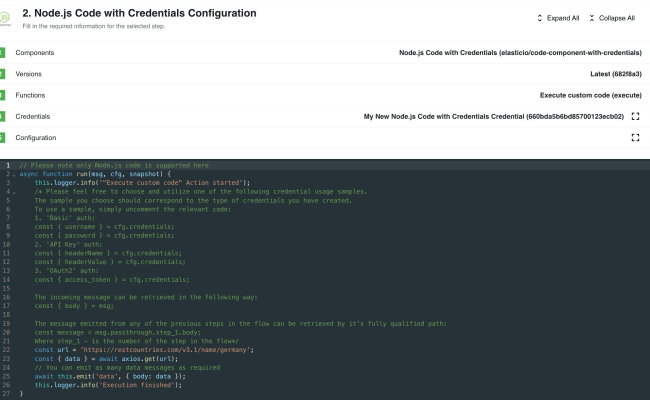Click line 3 logger.info Action started code
This screenshot has height=400, width=650.
(142, 183)
